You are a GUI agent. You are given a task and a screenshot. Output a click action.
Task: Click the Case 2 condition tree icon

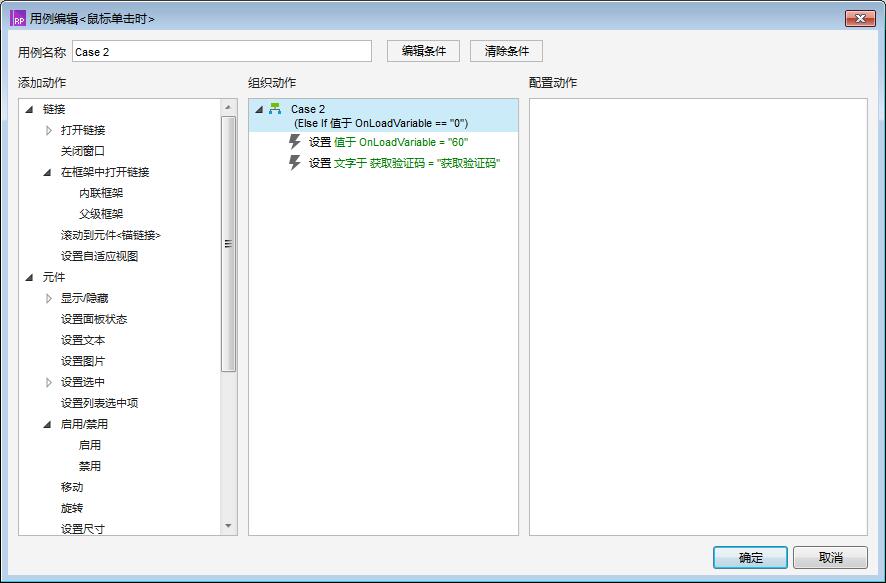[x=275, y=109]
